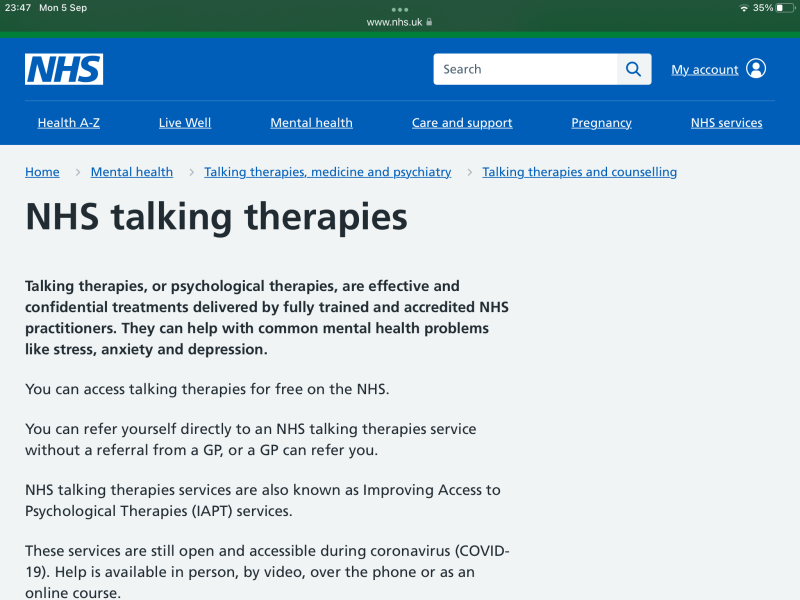The width and height of the screenshot is (800, 600).
Task: Click the bold introductory paragraph
Action: [x=267, y=317]
